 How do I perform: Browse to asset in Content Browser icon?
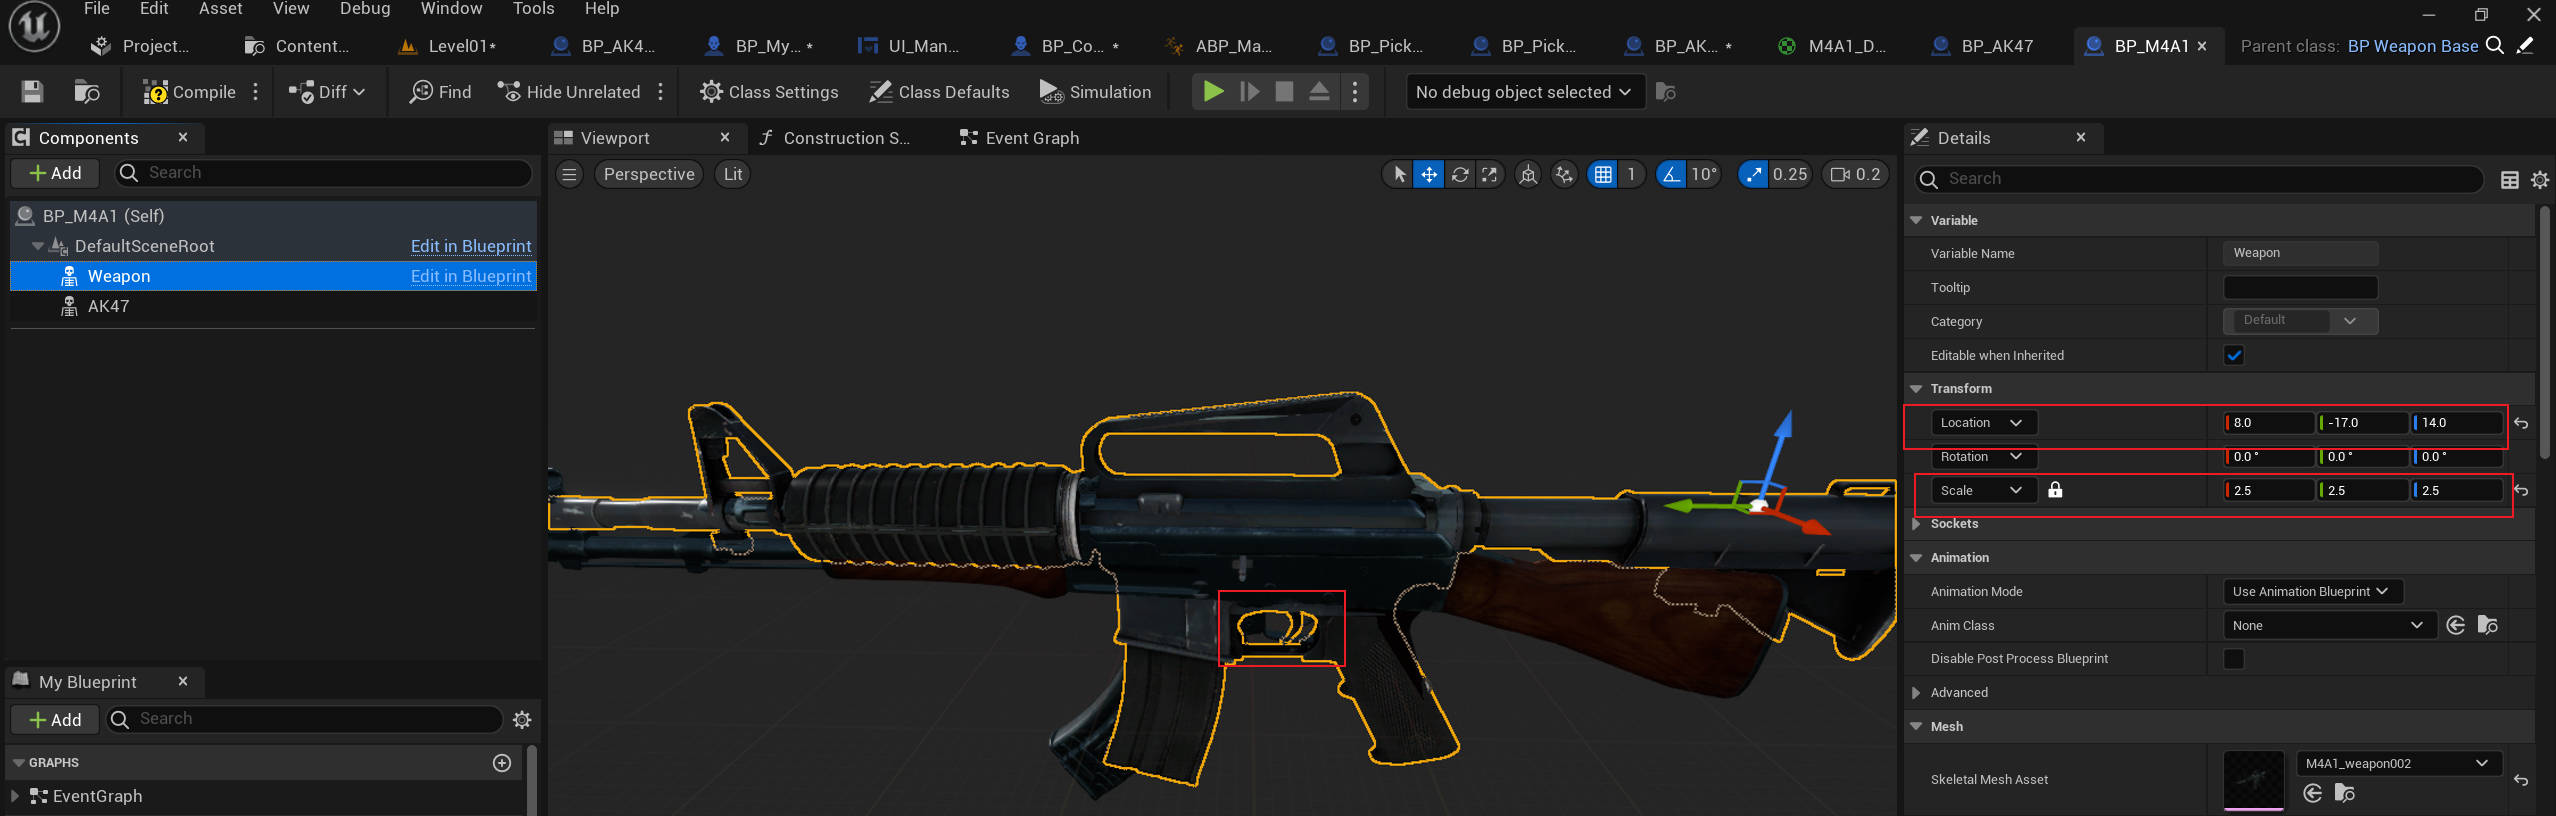click(x=87, y=92)
